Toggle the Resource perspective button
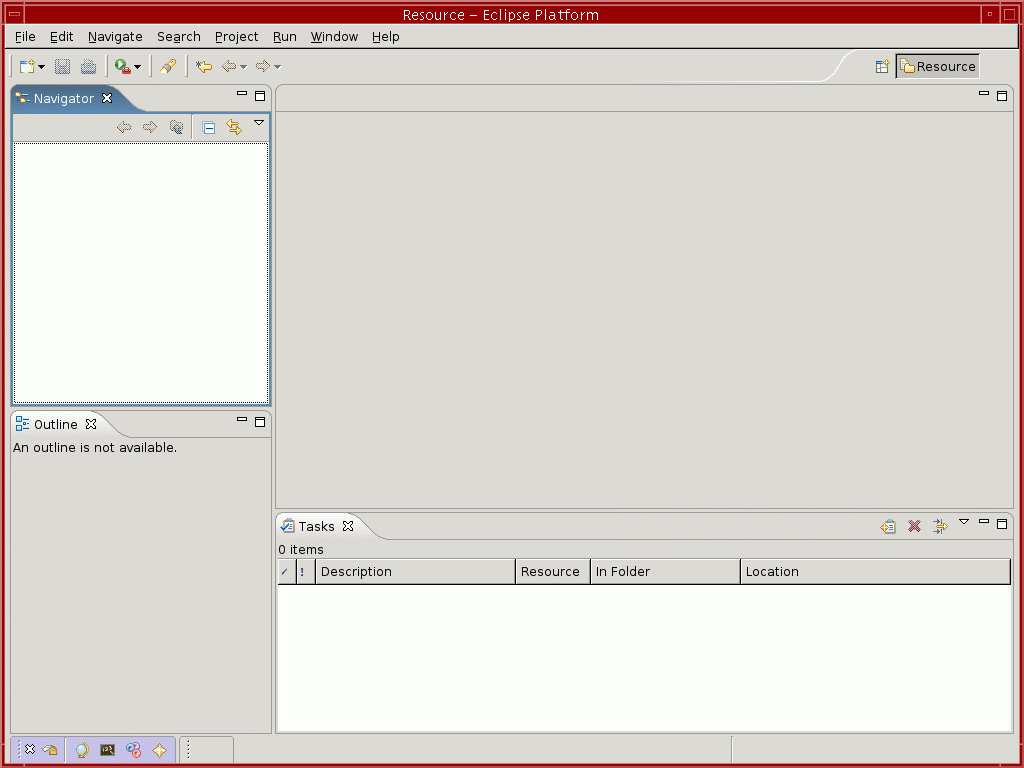This screenshot has width=1024, height=768. (937, 67)
